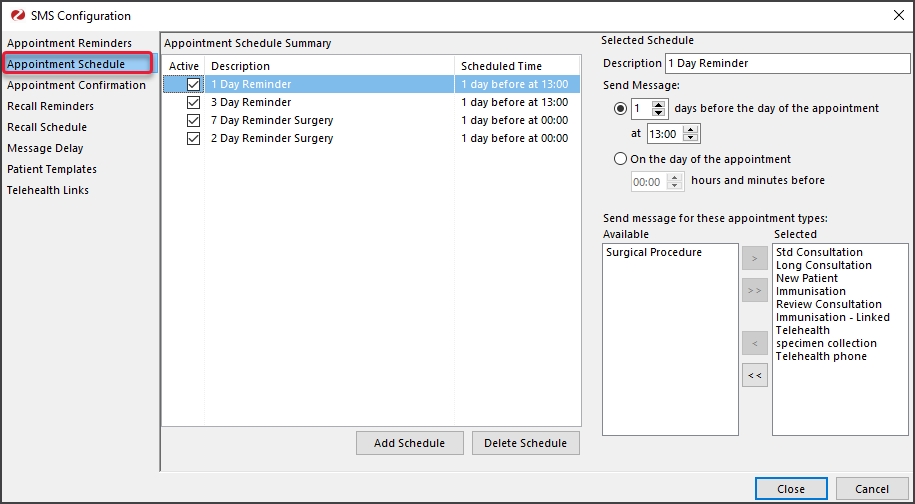The image size is (915, 504).
Task: Select 'Review Consultation' in Selected list
Action: click(829, 304)
